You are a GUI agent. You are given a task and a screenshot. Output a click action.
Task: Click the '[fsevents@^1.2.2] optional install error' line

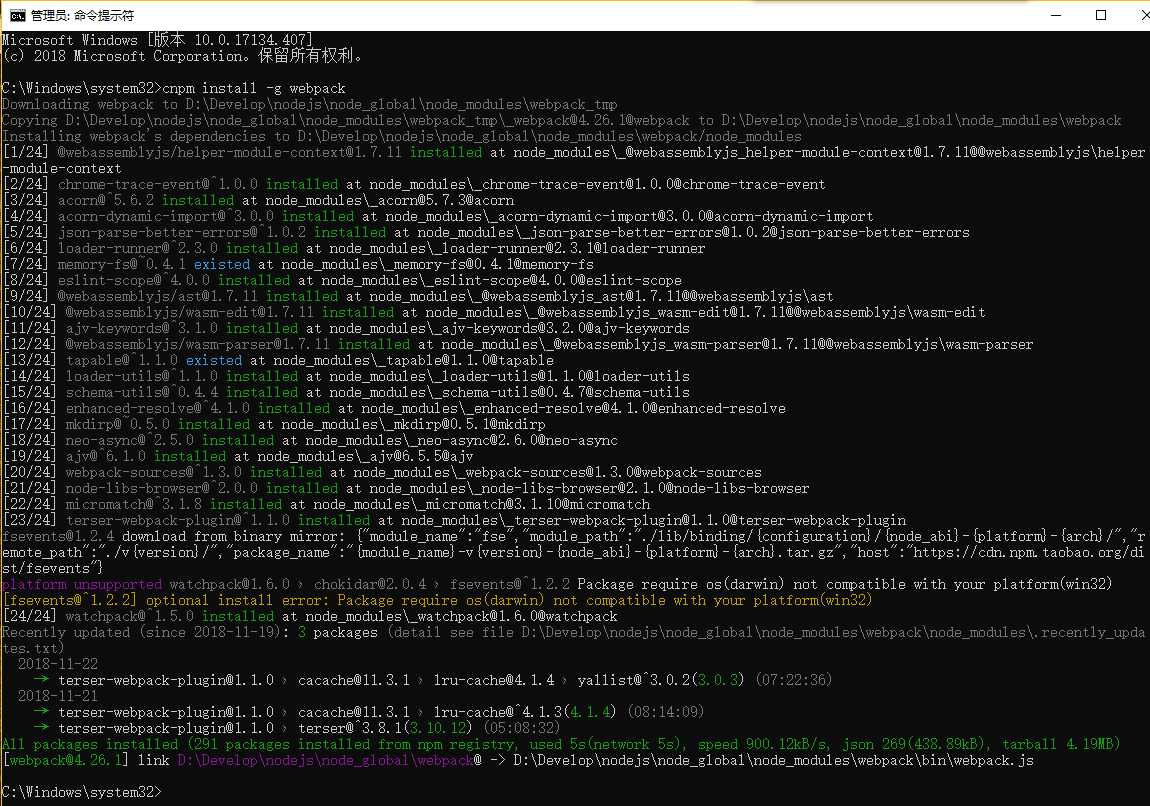click(437, 601)
